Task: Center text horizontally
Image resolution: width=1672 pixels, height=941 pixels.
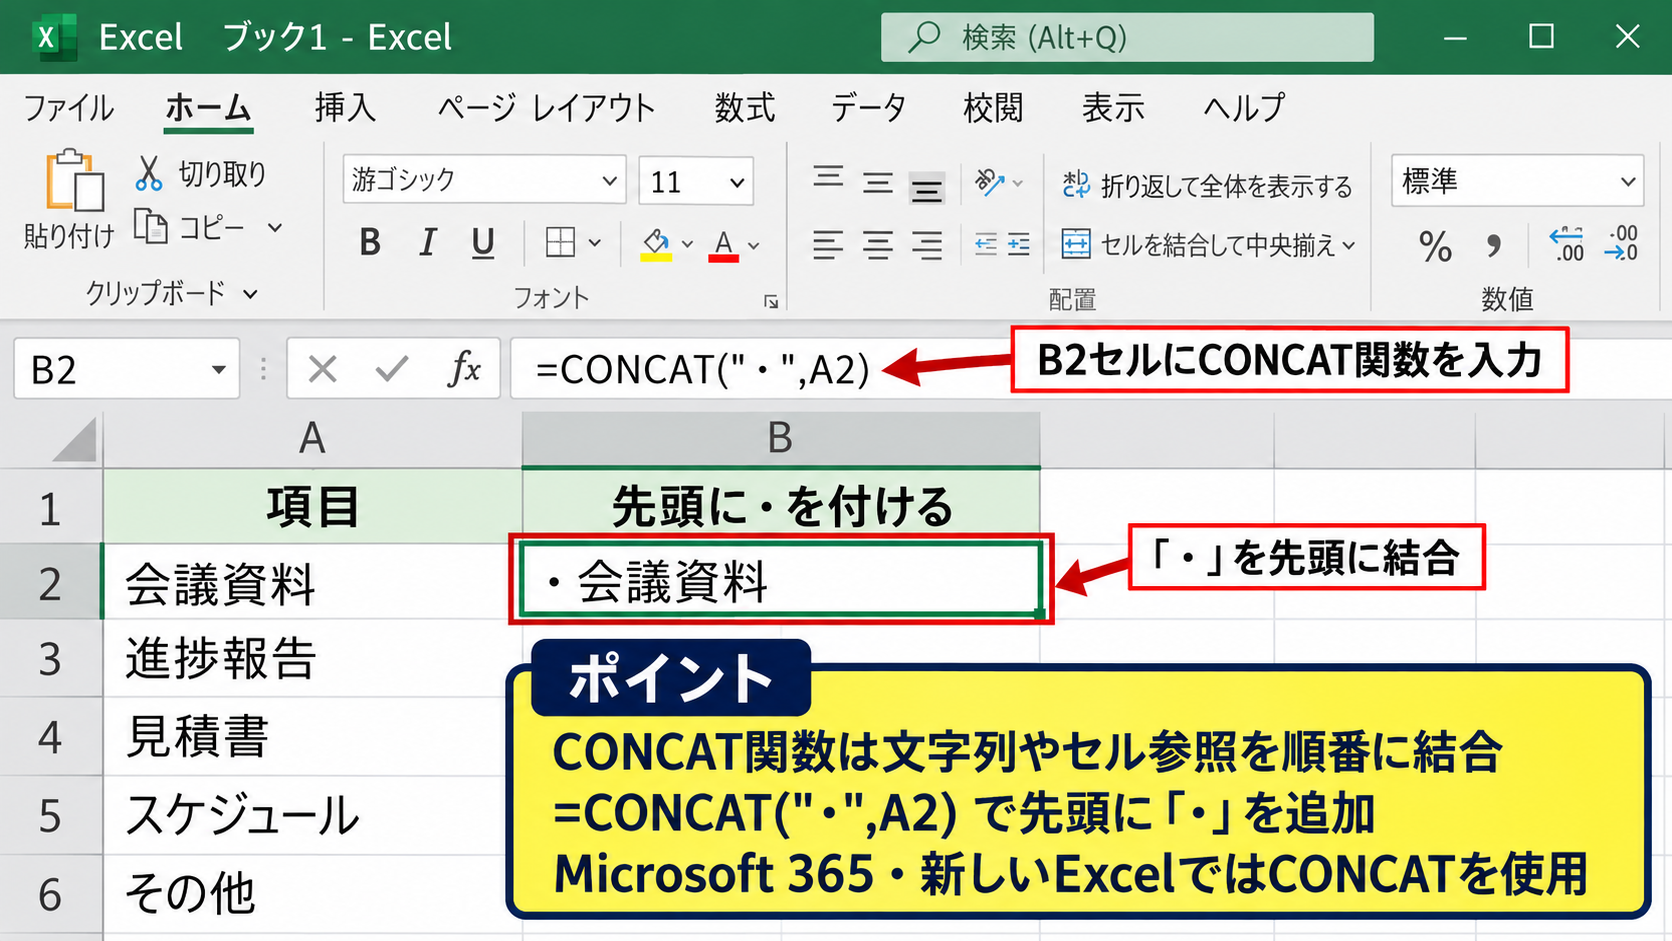Action: [x=878, y=244]
